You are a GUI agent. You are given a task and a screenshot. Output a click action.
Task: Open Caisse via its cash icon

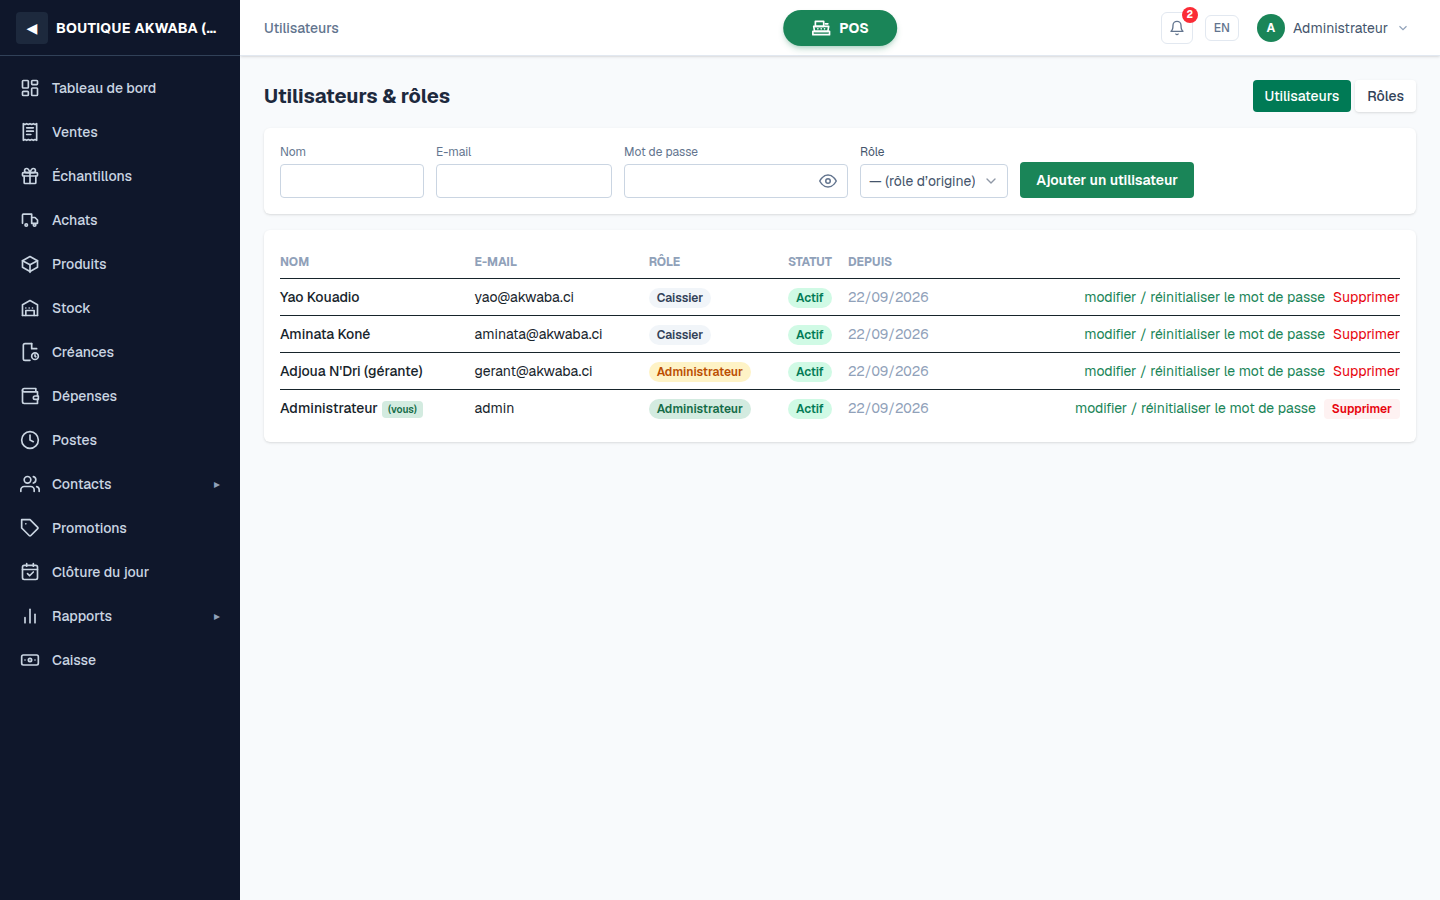pos(30,660)
